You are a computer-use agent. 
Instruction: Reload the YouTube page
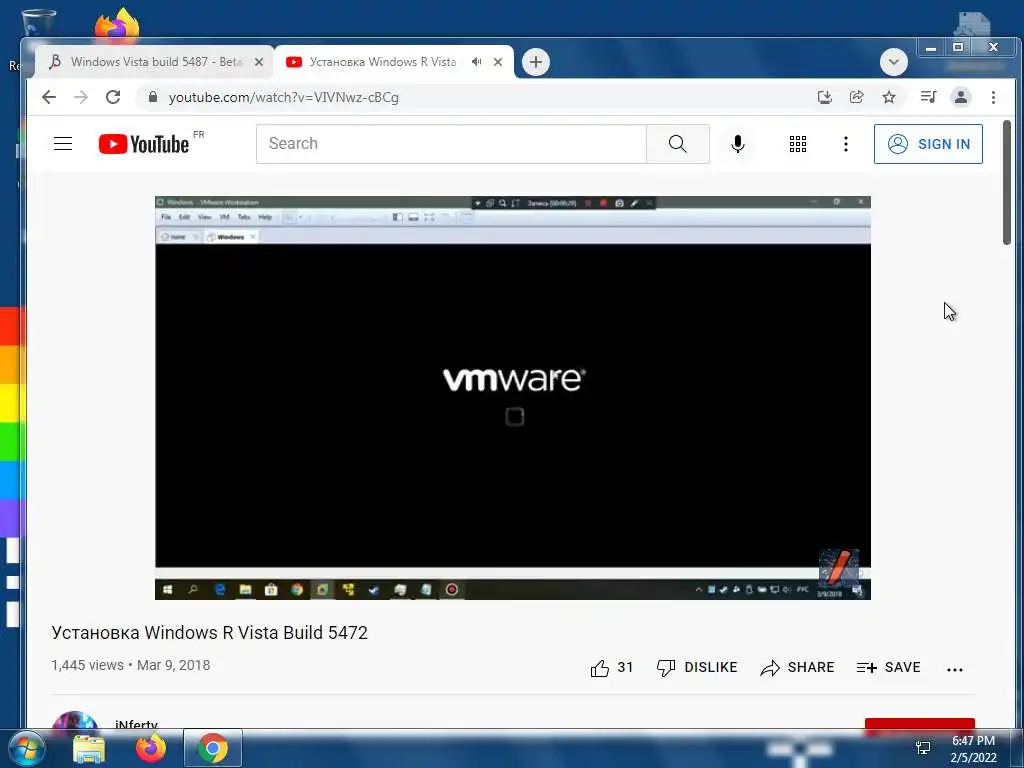(x=113, y=97)
